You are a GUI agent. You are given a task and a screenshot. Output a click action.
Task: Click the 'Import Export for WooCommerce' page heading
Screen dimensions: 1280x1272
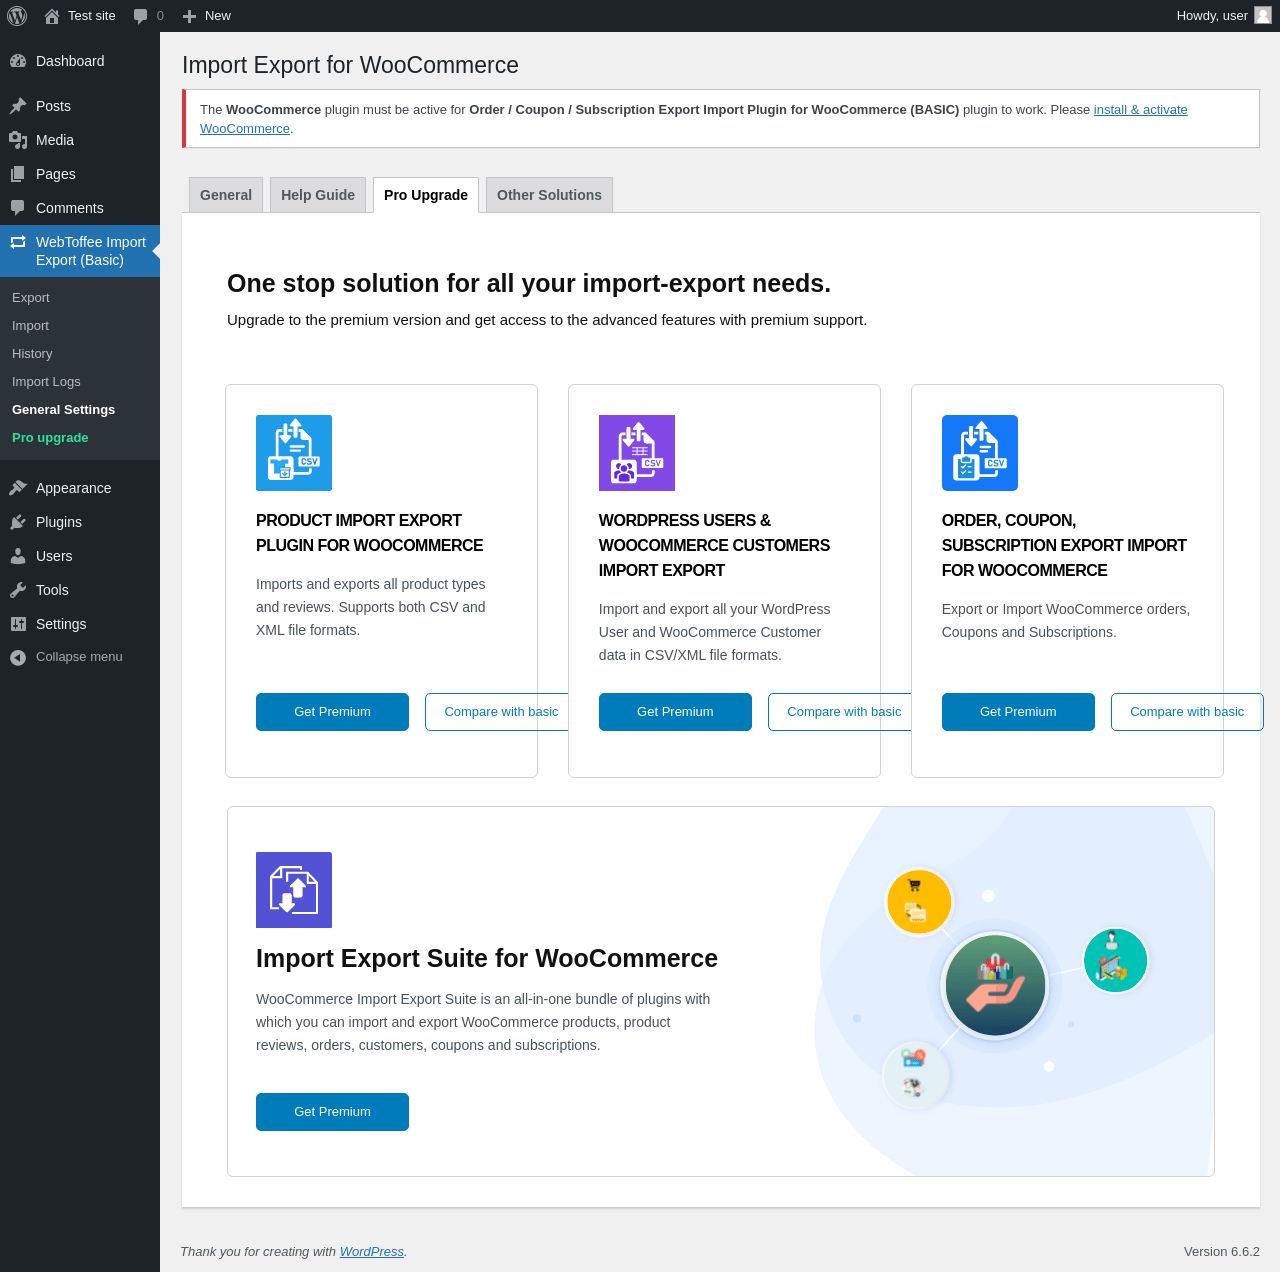coord(350,65)
